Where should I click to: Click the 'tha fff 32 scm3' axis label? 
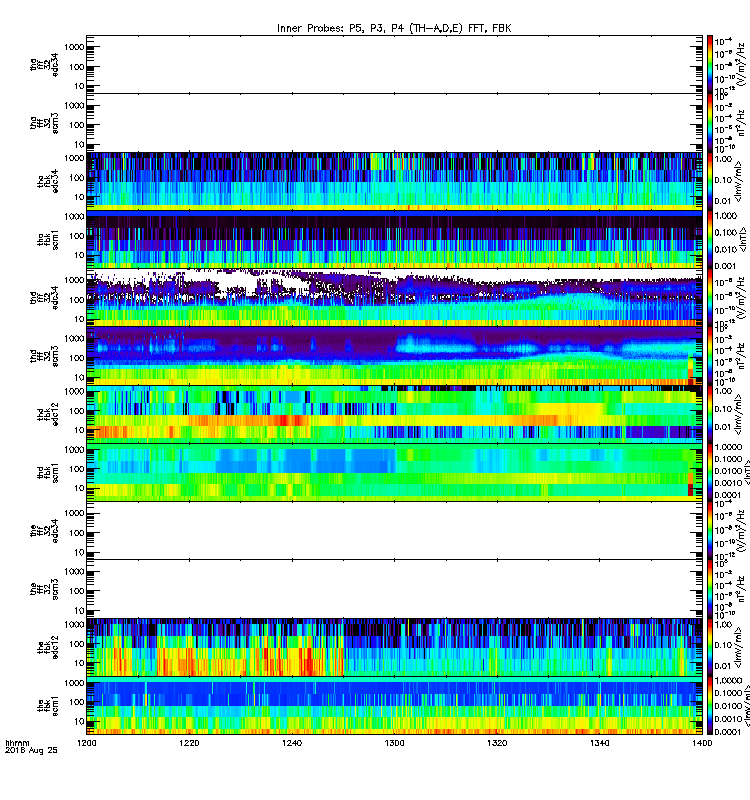pos(44,123)
